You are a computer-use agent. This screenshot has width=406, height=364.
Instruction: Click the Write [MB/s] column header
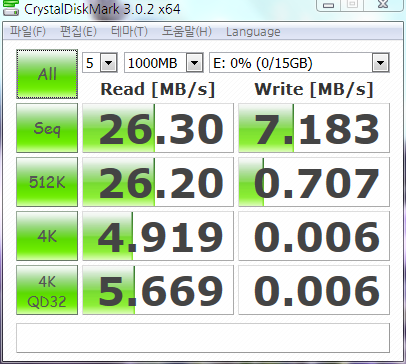[314, 89]
